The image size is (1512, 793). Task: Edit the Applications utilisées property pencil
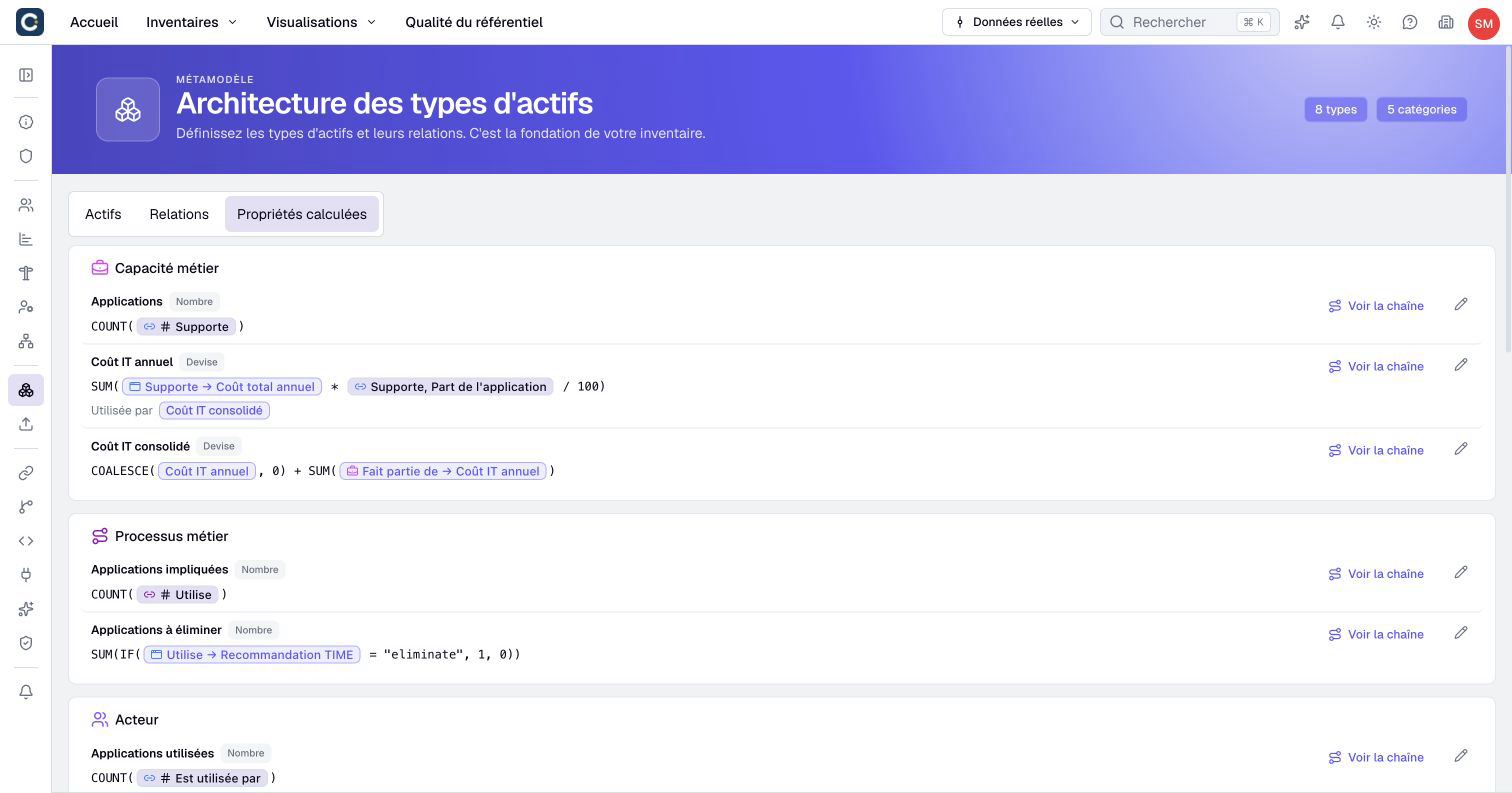[1461, 756]
